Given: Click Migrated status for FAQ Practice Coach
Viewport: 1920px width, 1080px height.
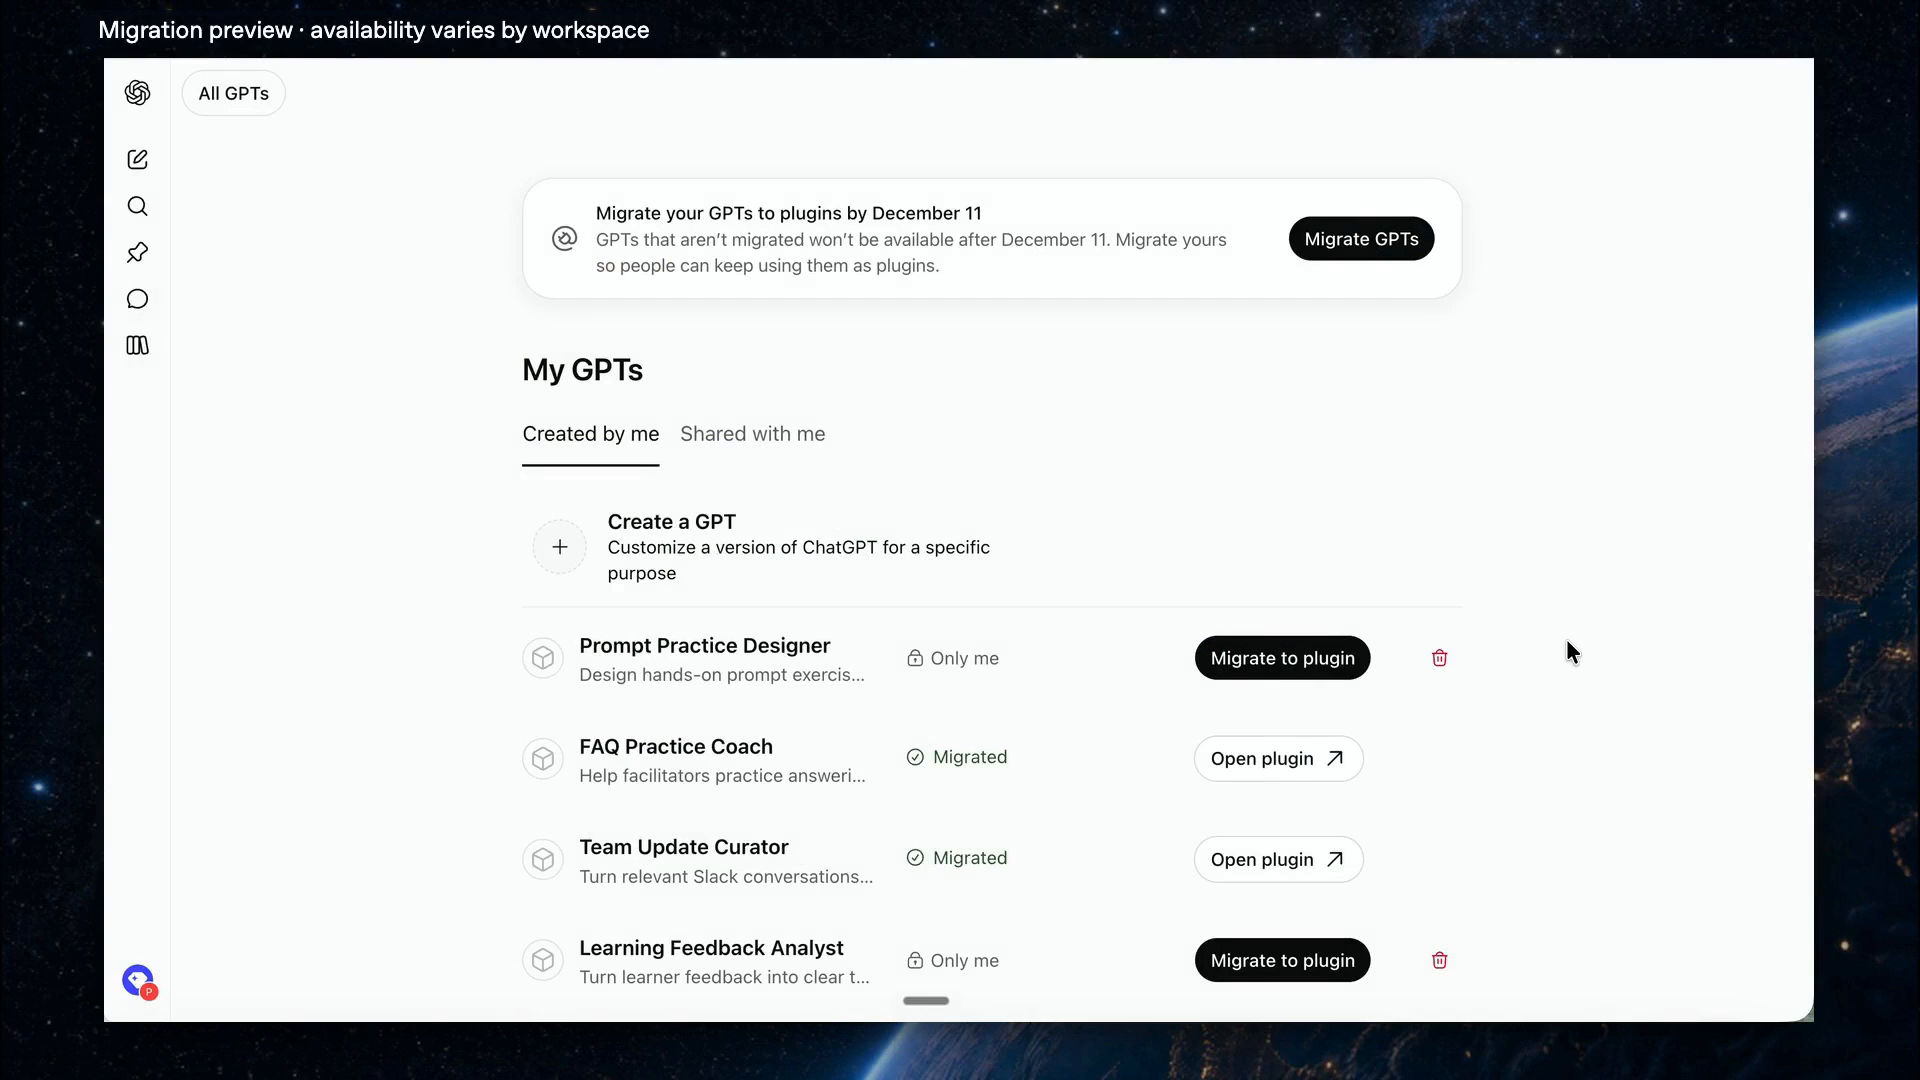Looking at the screenshot, I should (x=957, y=757).
